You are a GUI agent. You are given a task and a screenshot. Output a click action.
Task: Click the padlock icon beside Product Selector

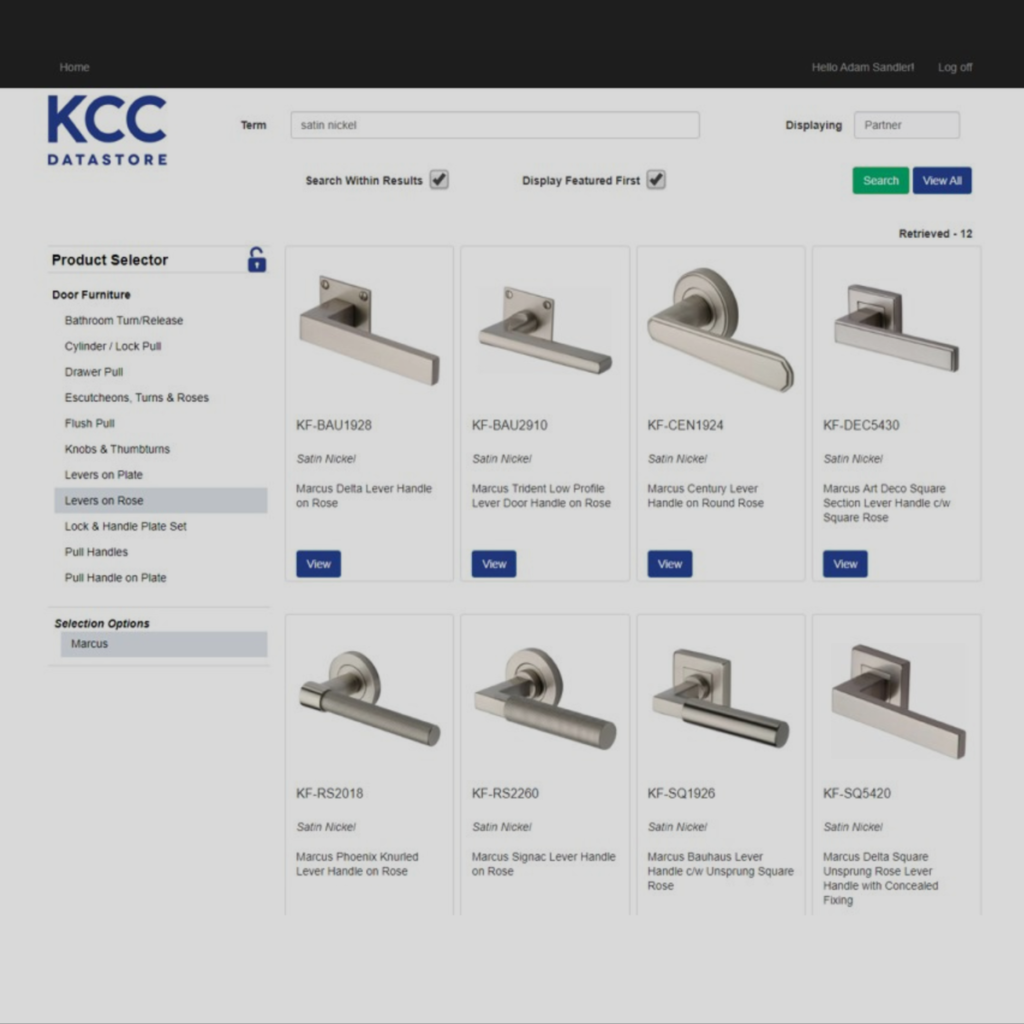point(257,259)
